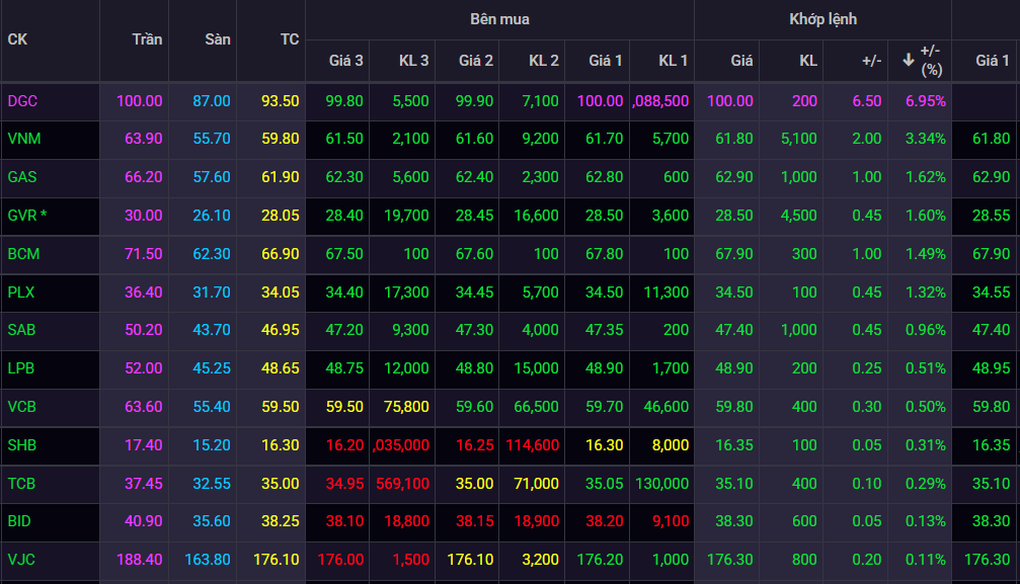1020x584 pixels.
Task: Open the DGC stock ticker
Action: click(x=22, y=101)
